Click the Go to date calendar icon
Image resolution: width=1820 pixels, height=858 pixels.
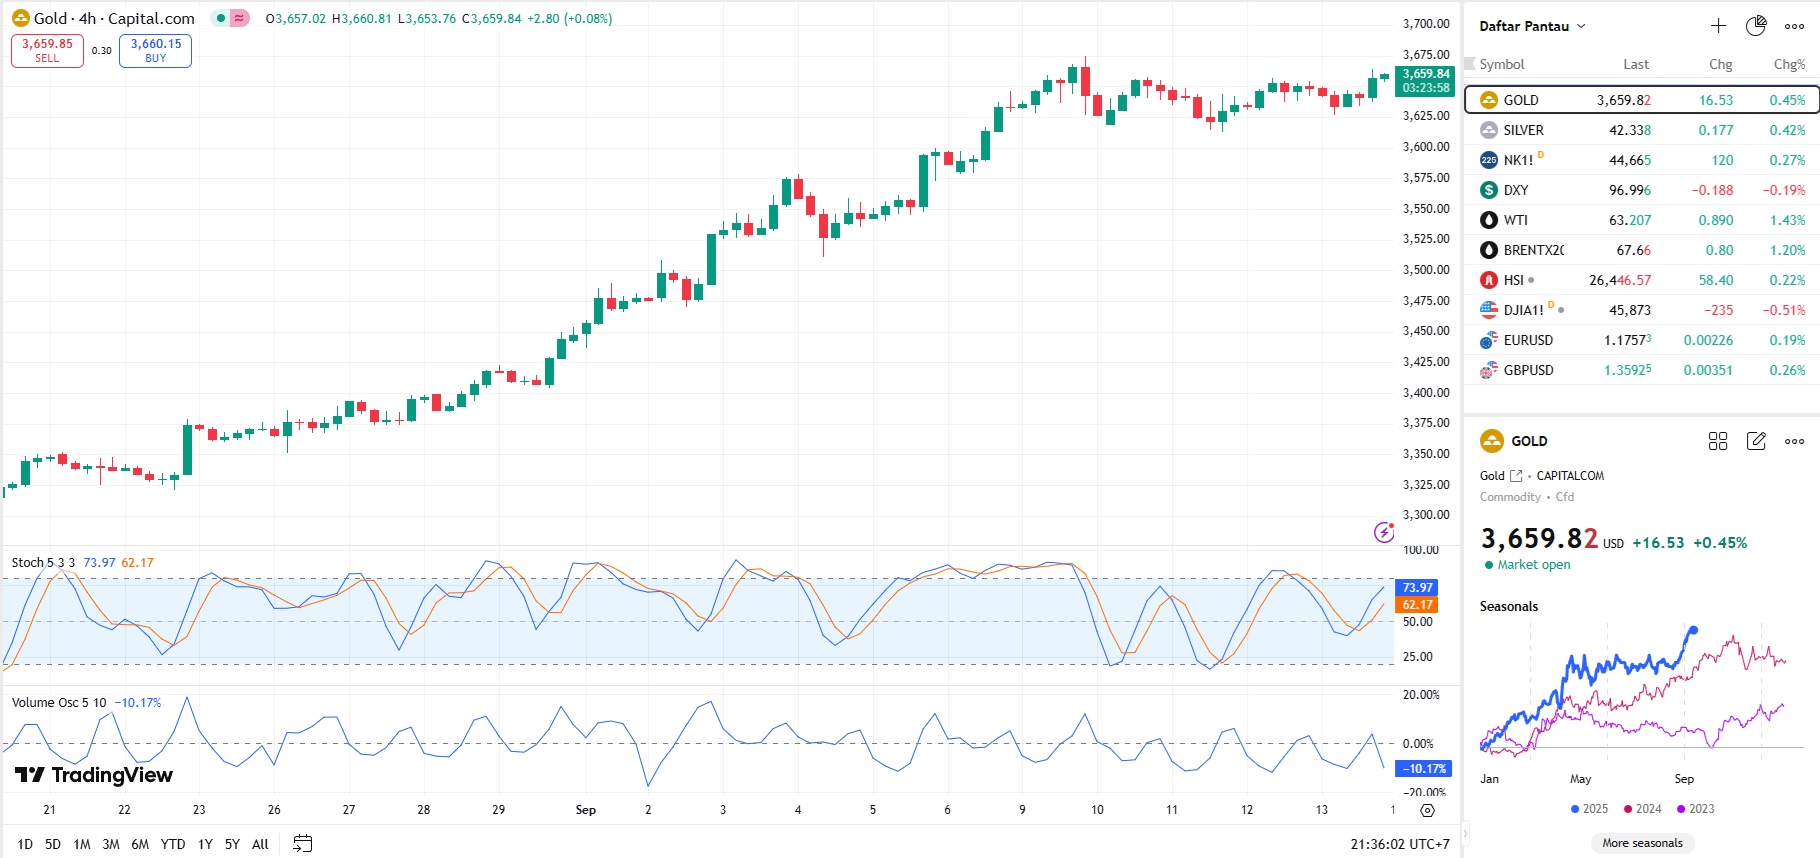click(x=303, y=844)
